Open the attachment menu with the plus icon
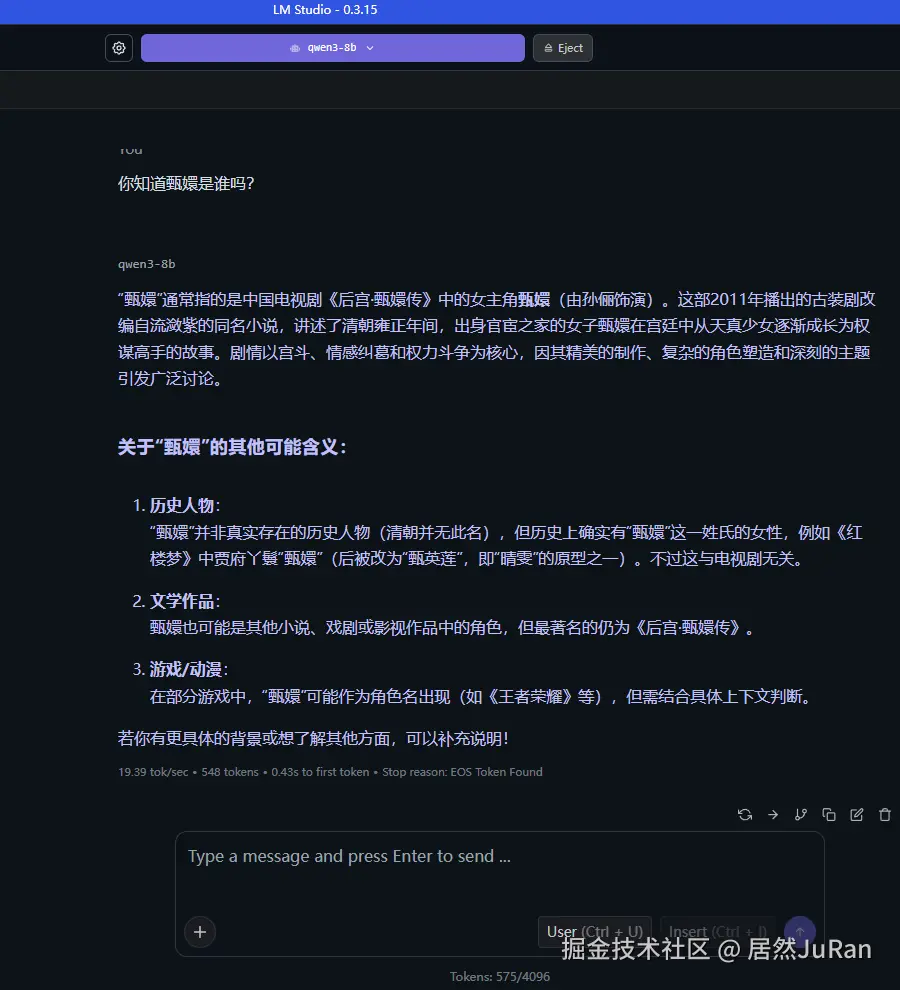The height and width of the screenshot is (990, 900). (200, 932)
